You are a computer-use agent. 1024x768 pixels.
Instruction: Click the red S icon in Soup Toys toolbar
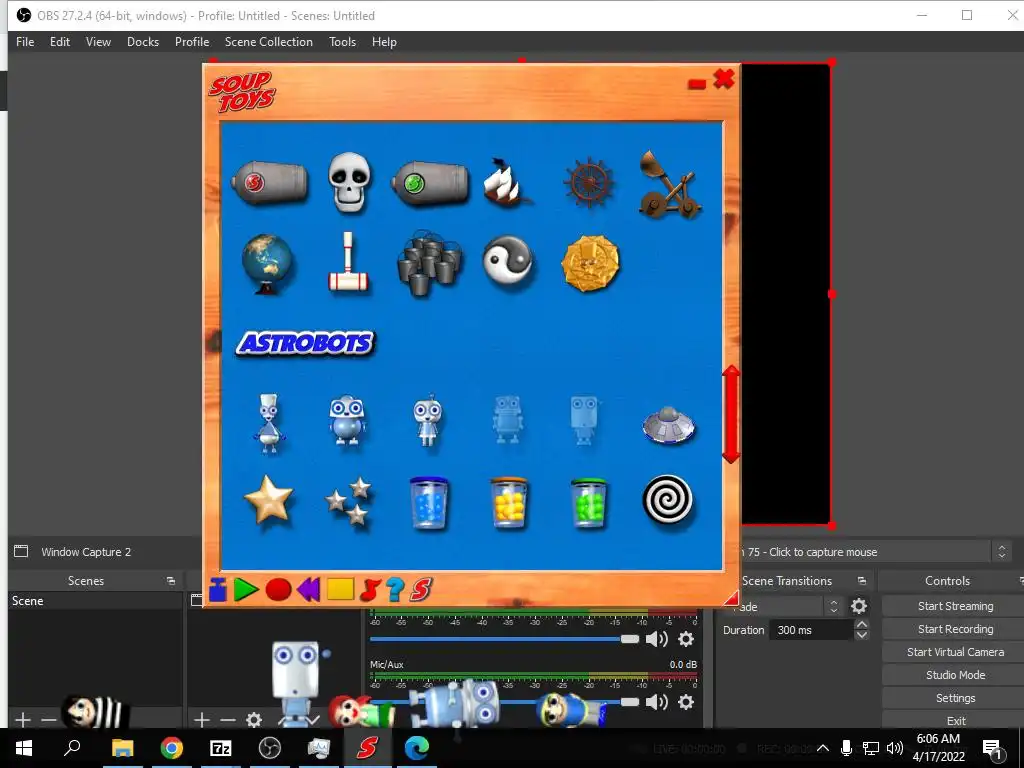(x=421, y=590)
